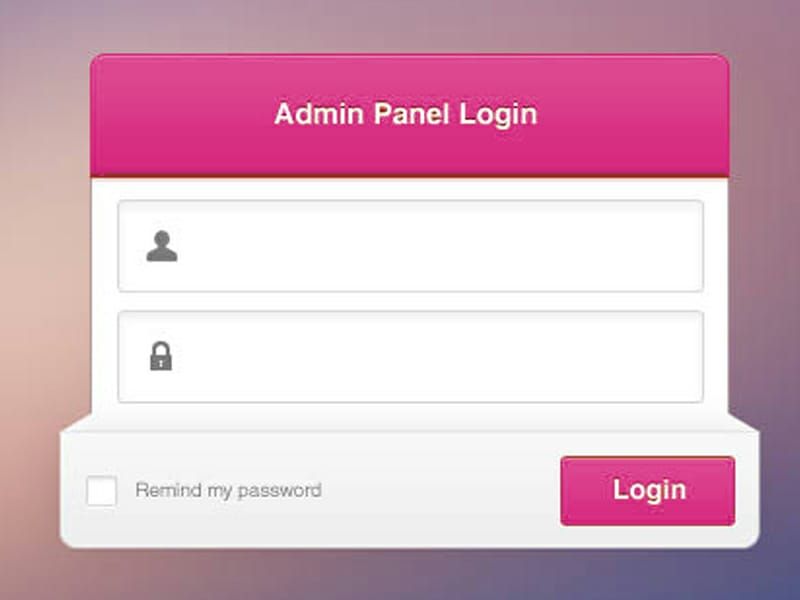Click the padlock icon
This screenshot has height=600, width=800.
[x=161, y=356]
